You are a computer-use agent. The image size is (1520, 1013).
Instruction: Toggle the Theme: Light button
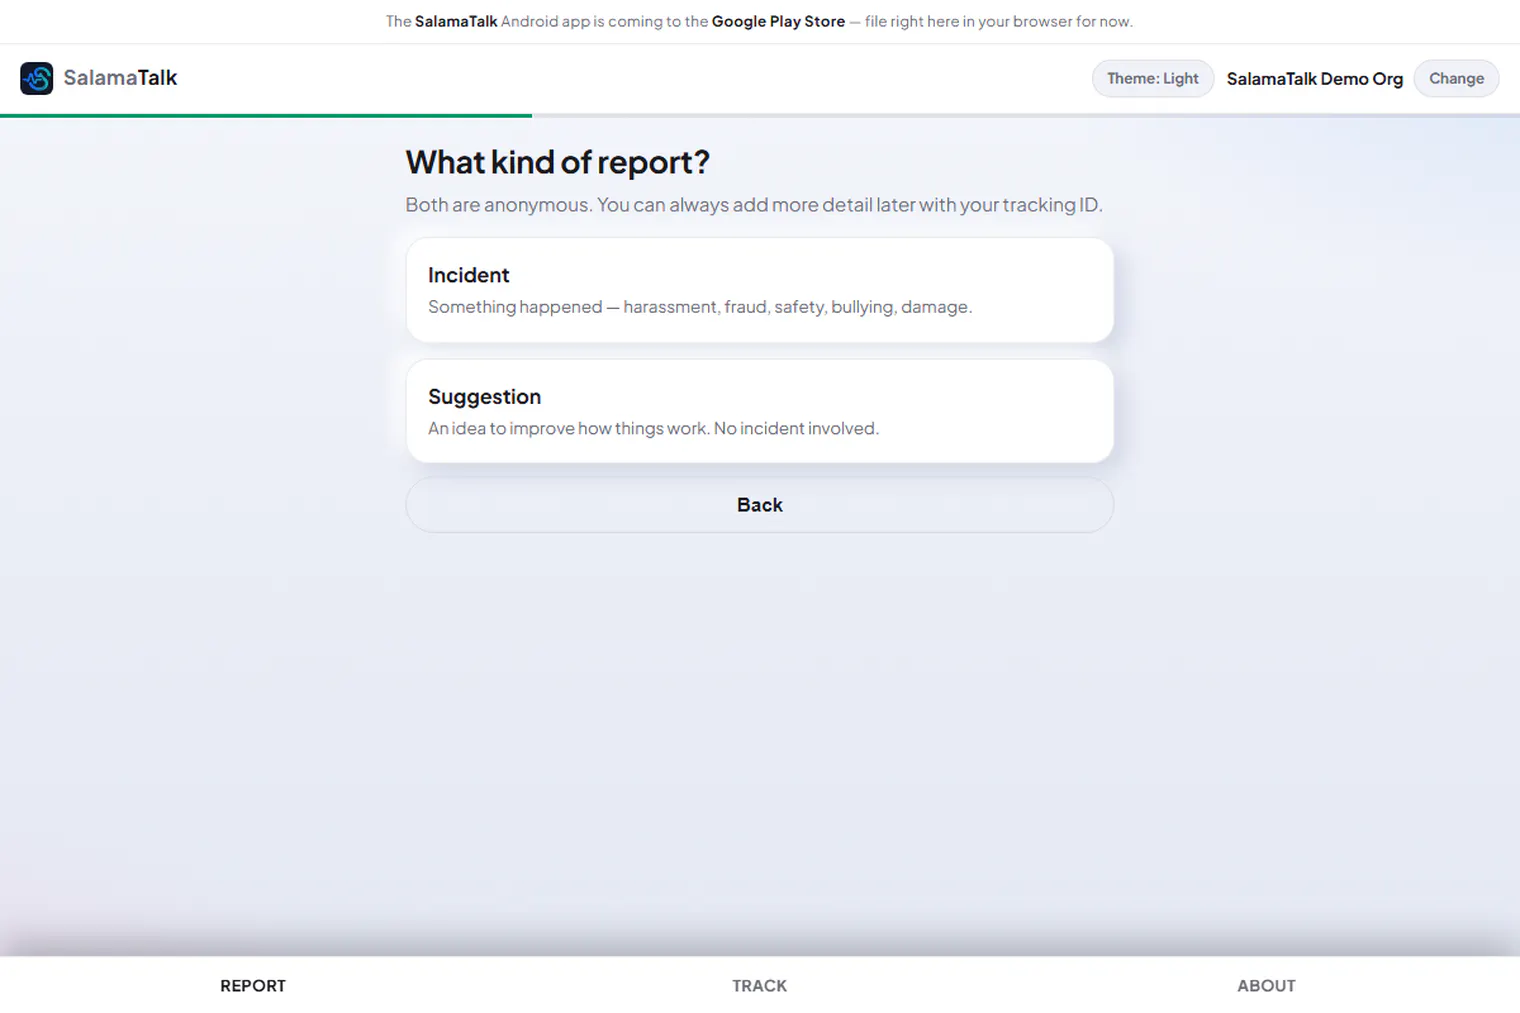pos(1153,78)
